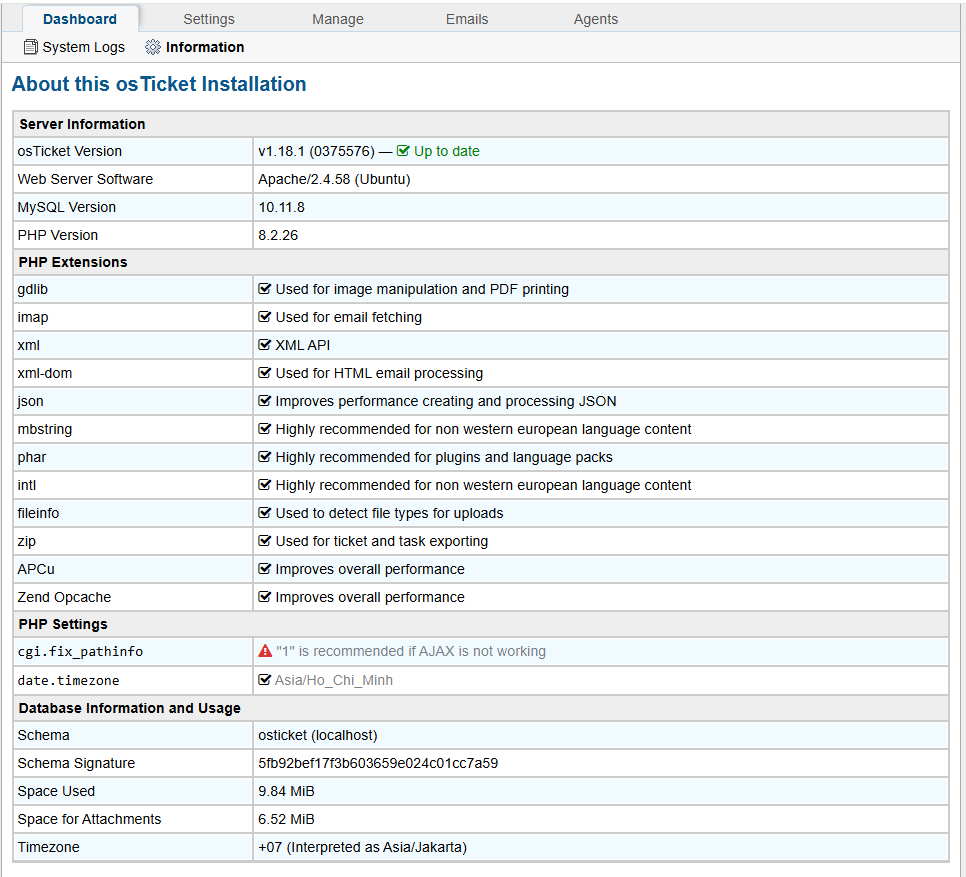Switch to the Settings tab

pyautogui.click(x=209, y=19)
